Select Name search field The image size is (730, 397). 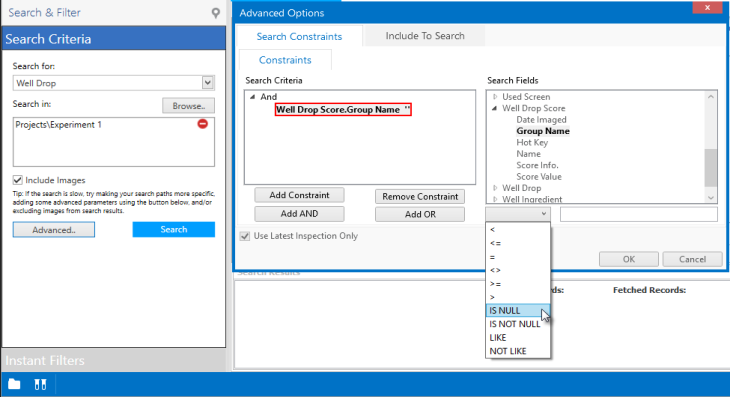[528, 154]
